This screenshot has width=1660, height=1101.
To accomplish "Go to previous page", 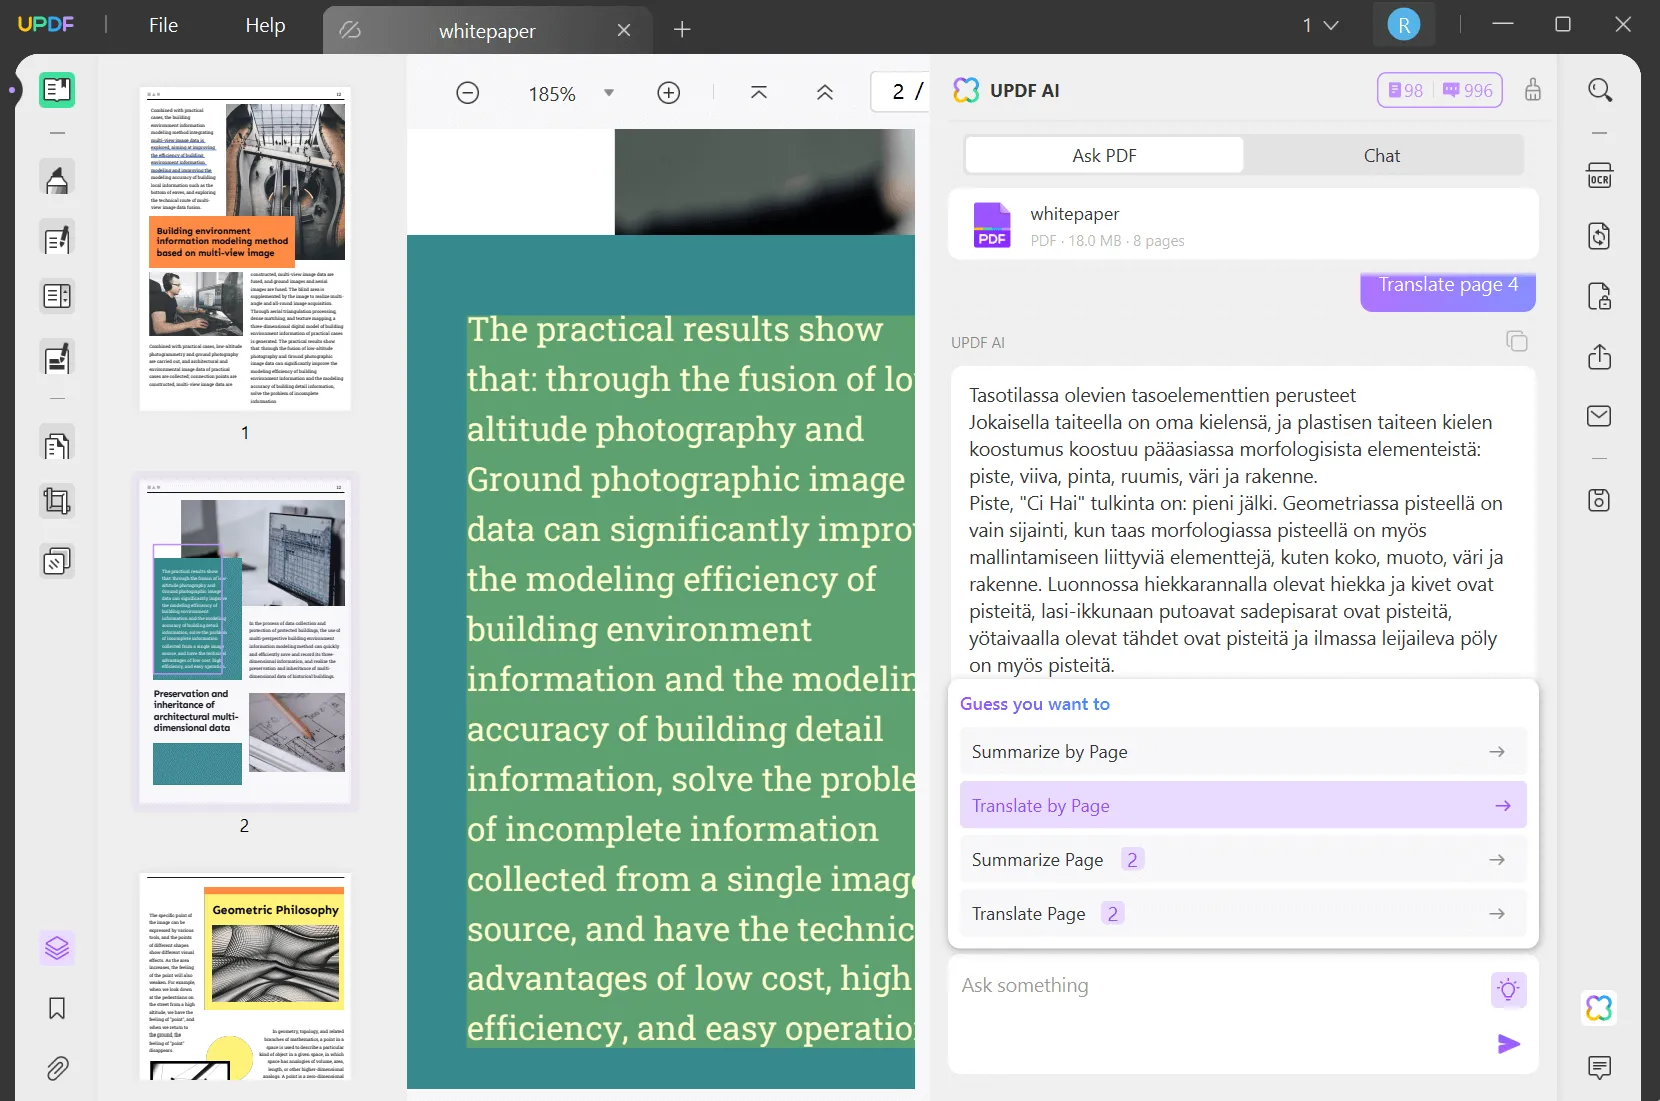I will click(825, 93).
